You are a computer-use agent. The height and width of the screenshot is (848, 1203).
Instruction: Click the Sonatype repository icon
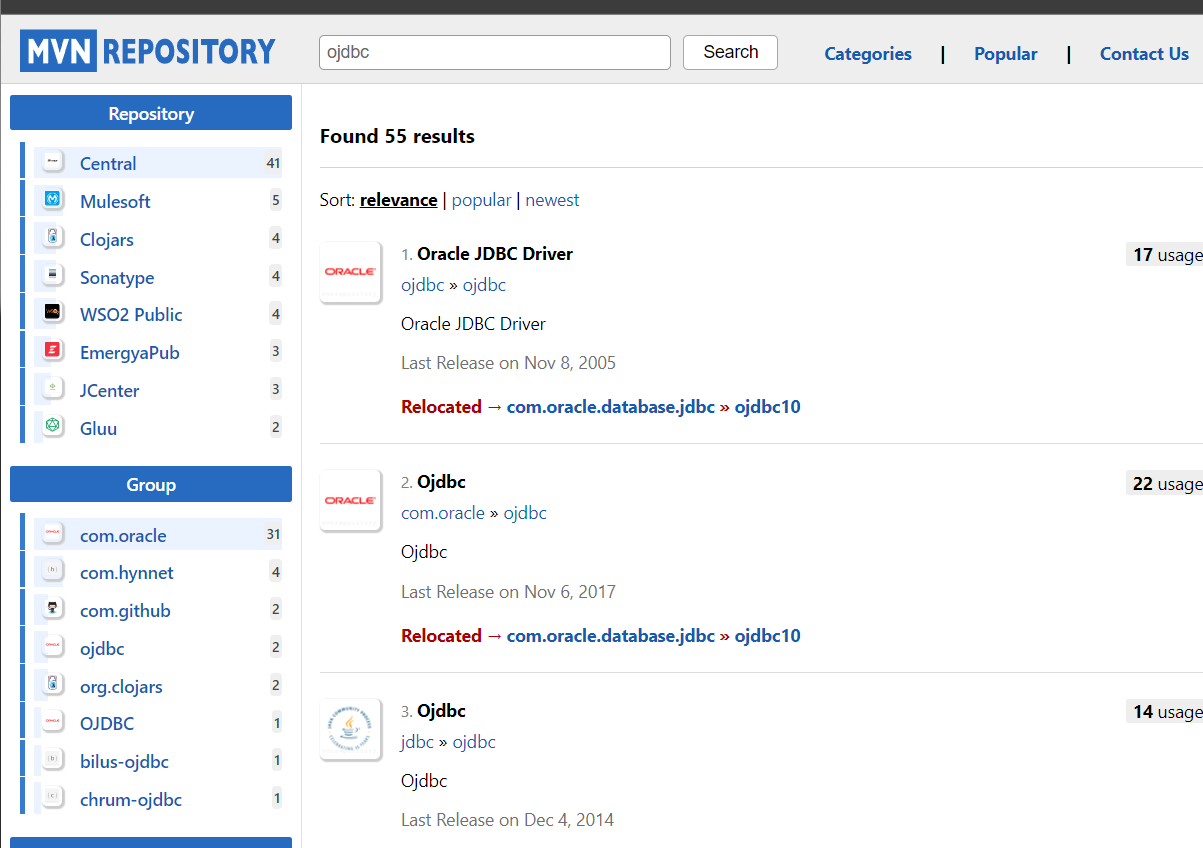(53, 276)
